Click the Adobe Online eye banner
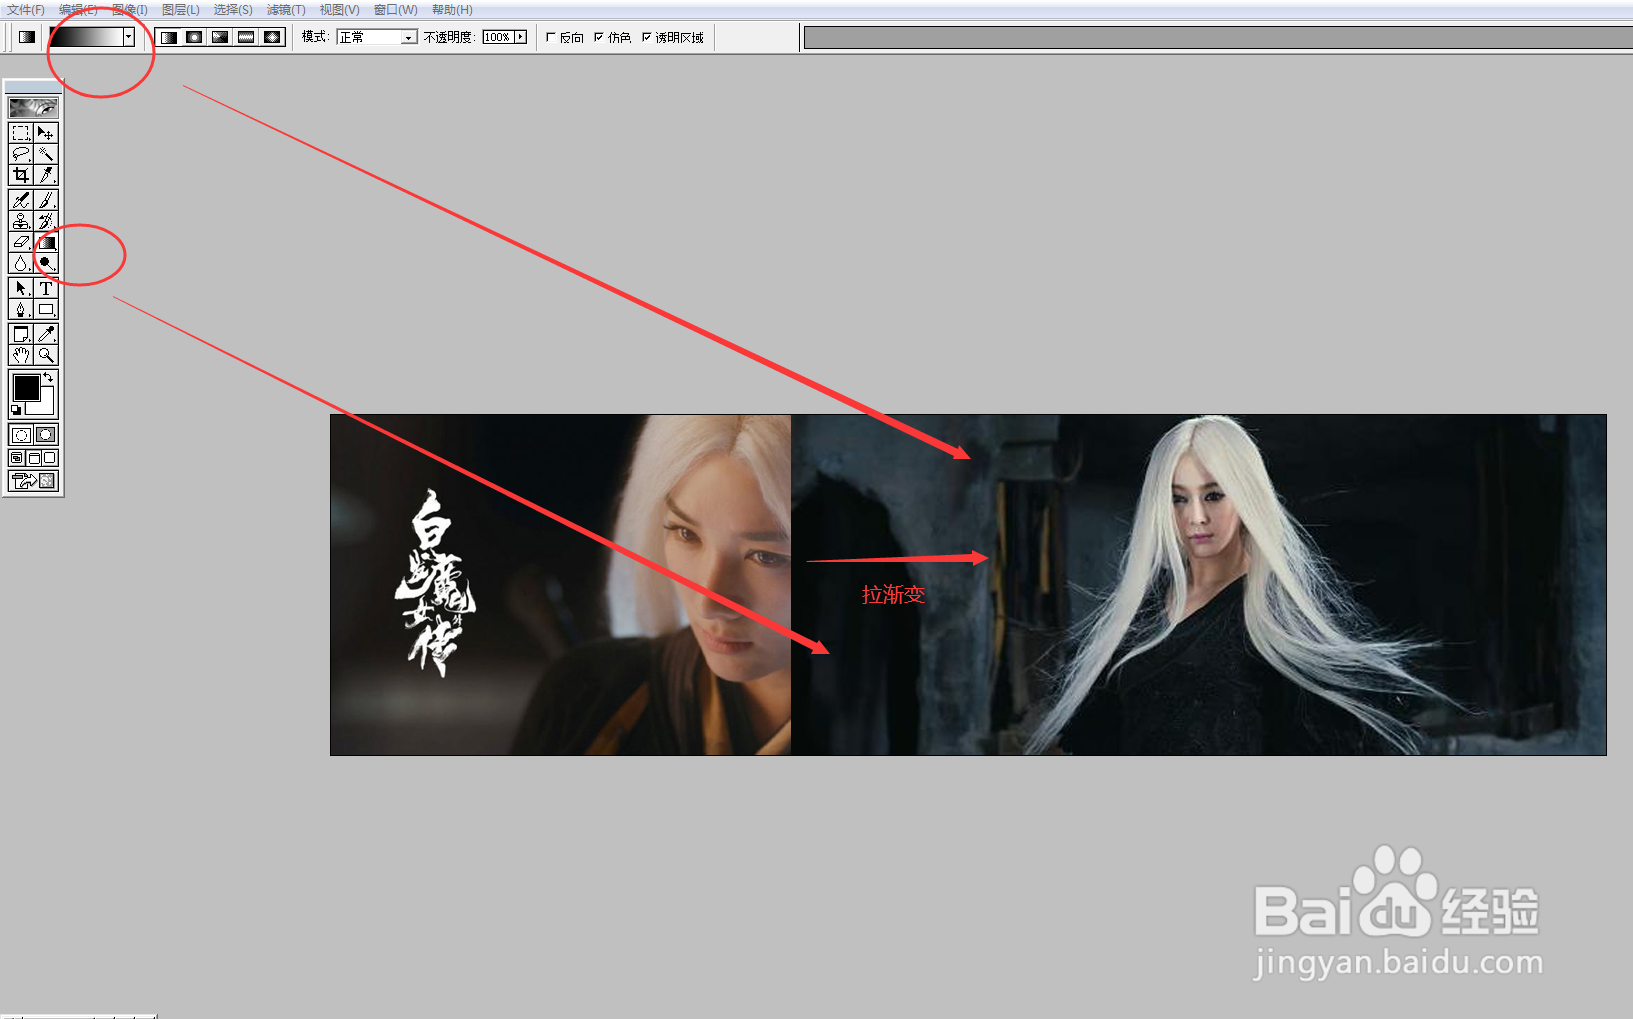 [33, 107]
